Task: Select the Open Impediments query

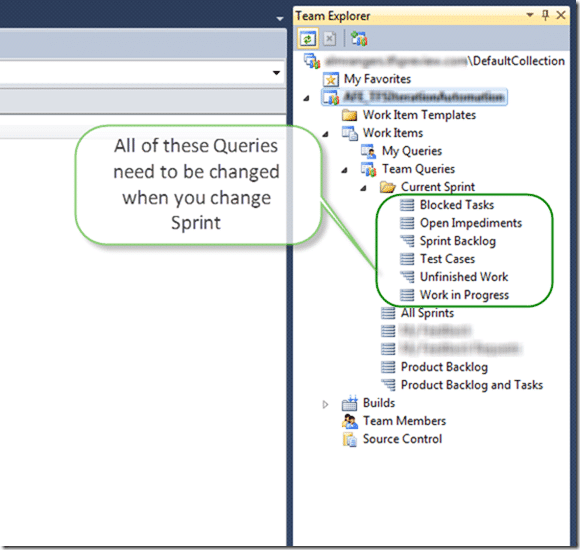Action: click(471, 223)
